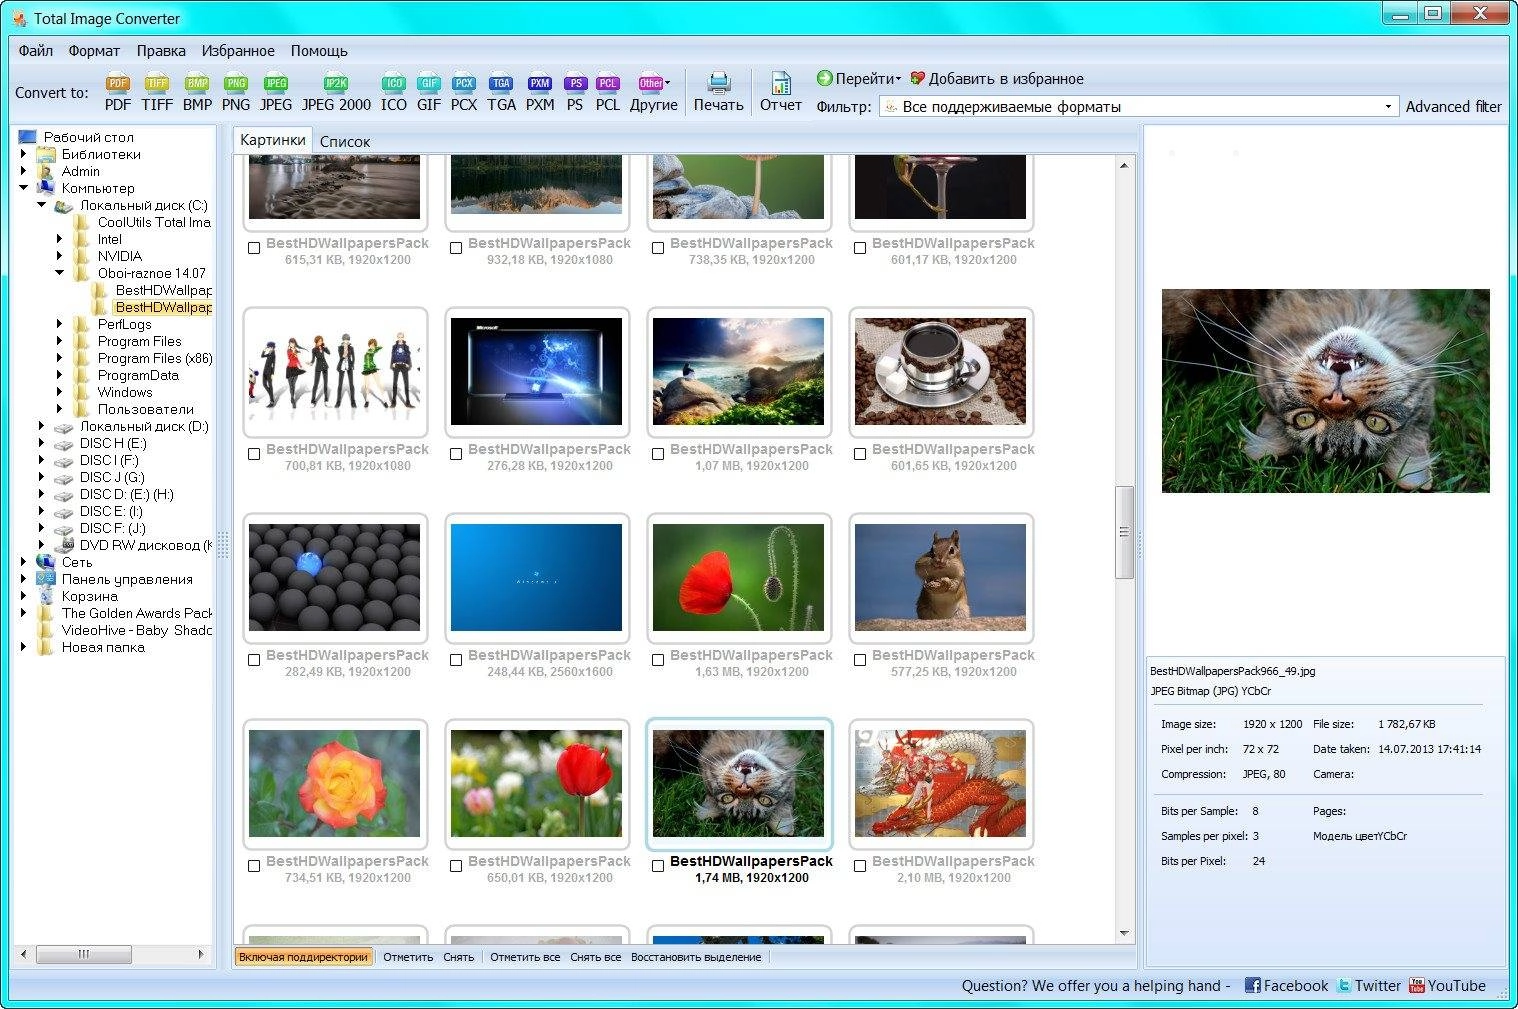1518x1009 pixels.
Task: Open the Избранное menu
Action: click(x=238, y=50)
